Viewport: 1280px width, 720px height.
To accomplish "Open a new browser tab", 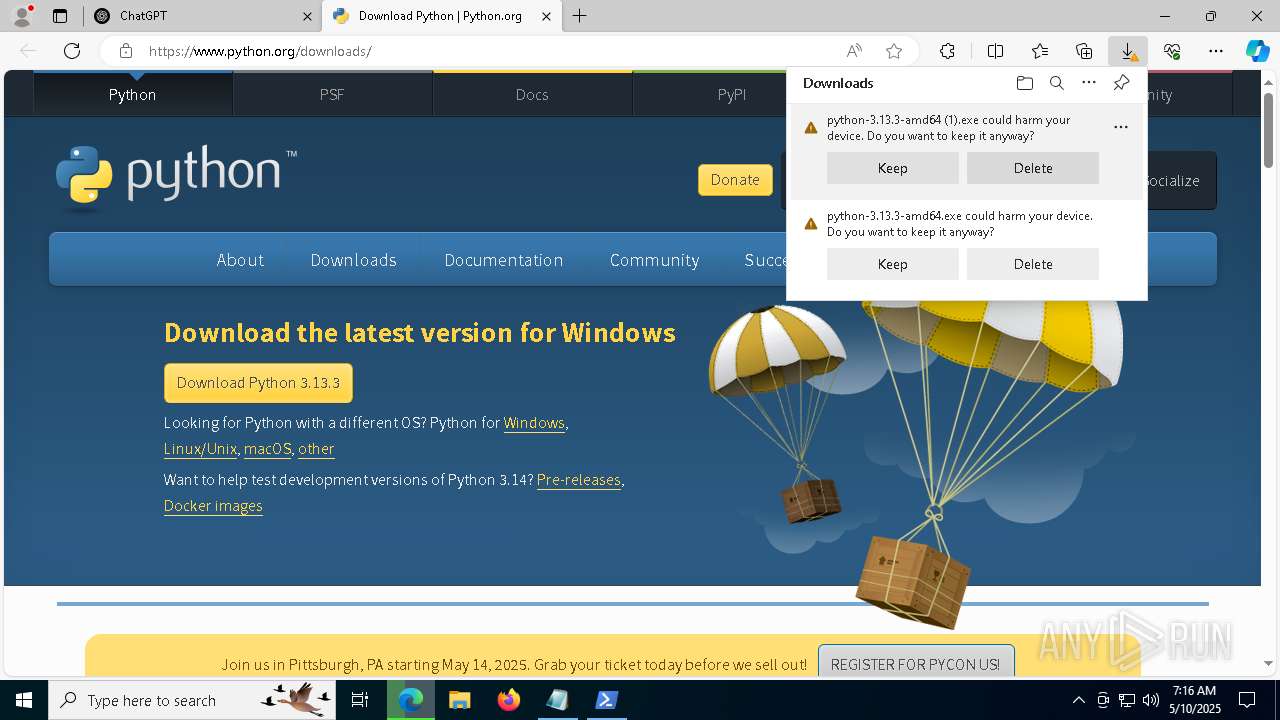I will point(579,16).
